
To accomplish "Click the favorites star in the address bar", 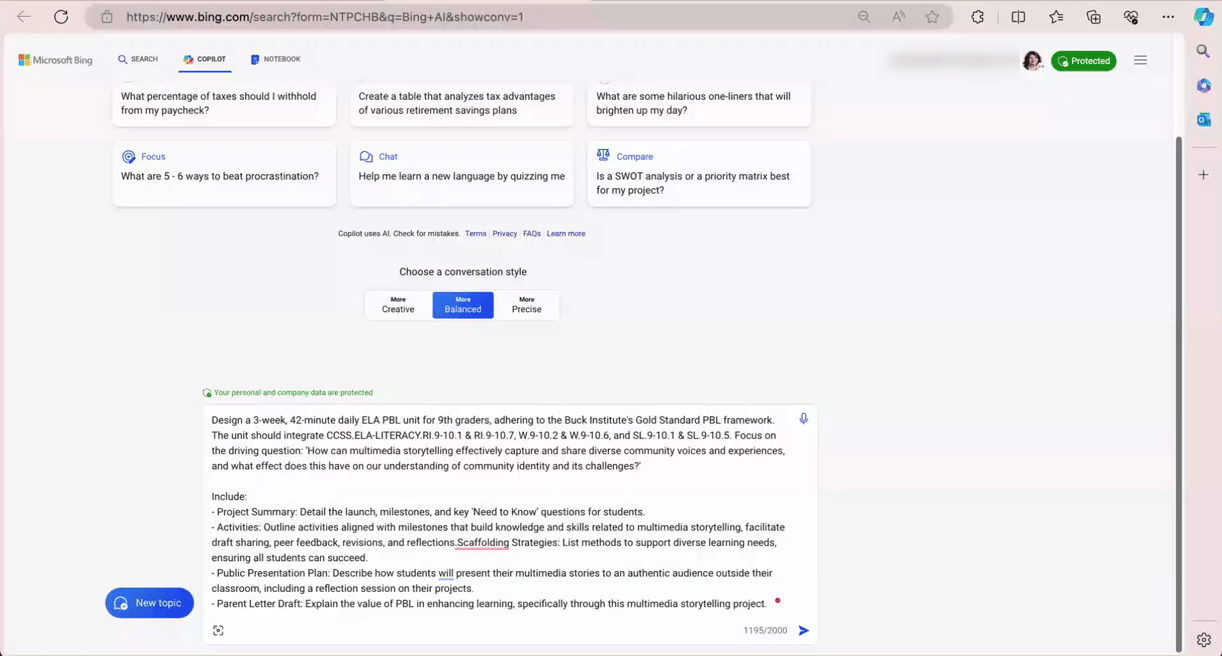I will (x=930, y=16).
